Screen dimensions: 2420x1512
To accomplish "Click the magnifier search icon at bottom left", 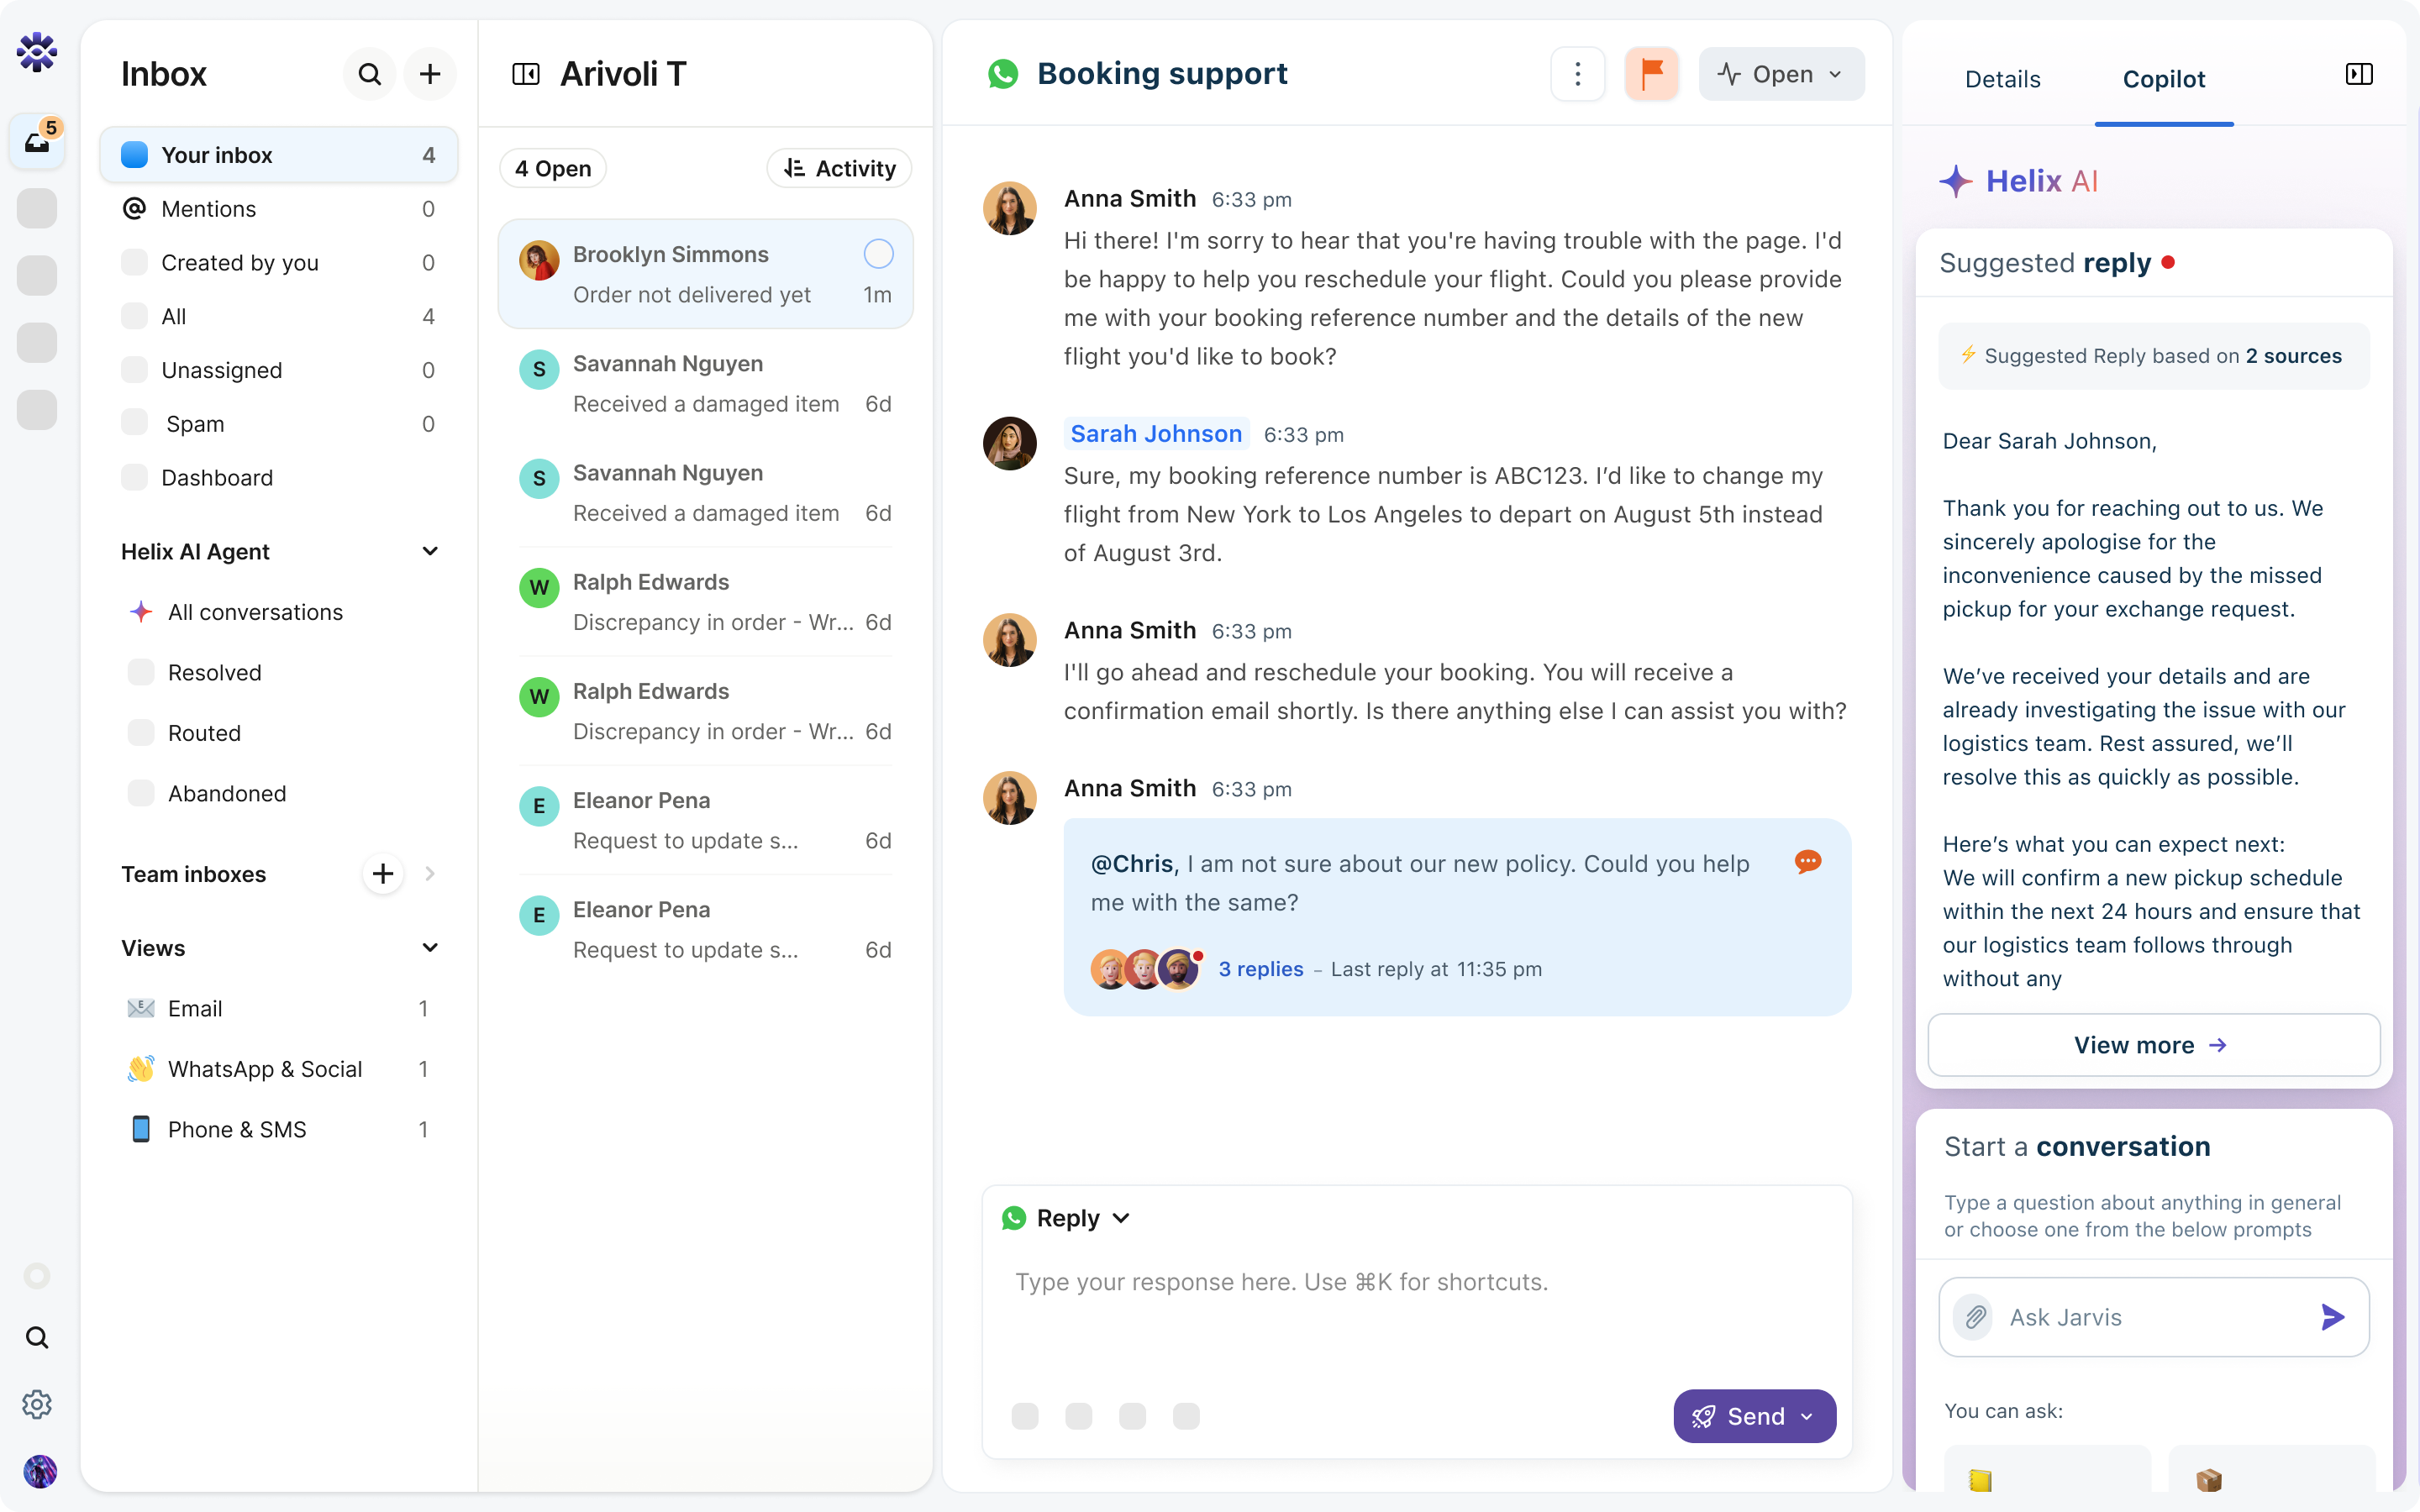I will [x=37, y=1336].
